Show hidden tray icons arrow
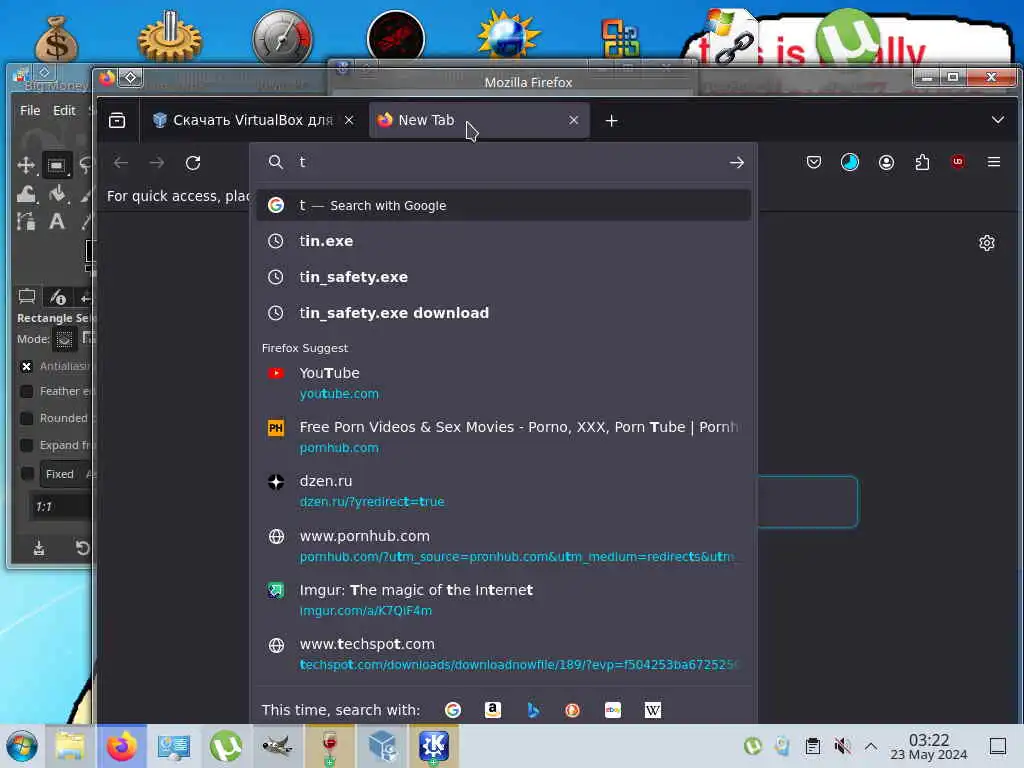This screenshot has width=1024, height=768. point(871,746)
